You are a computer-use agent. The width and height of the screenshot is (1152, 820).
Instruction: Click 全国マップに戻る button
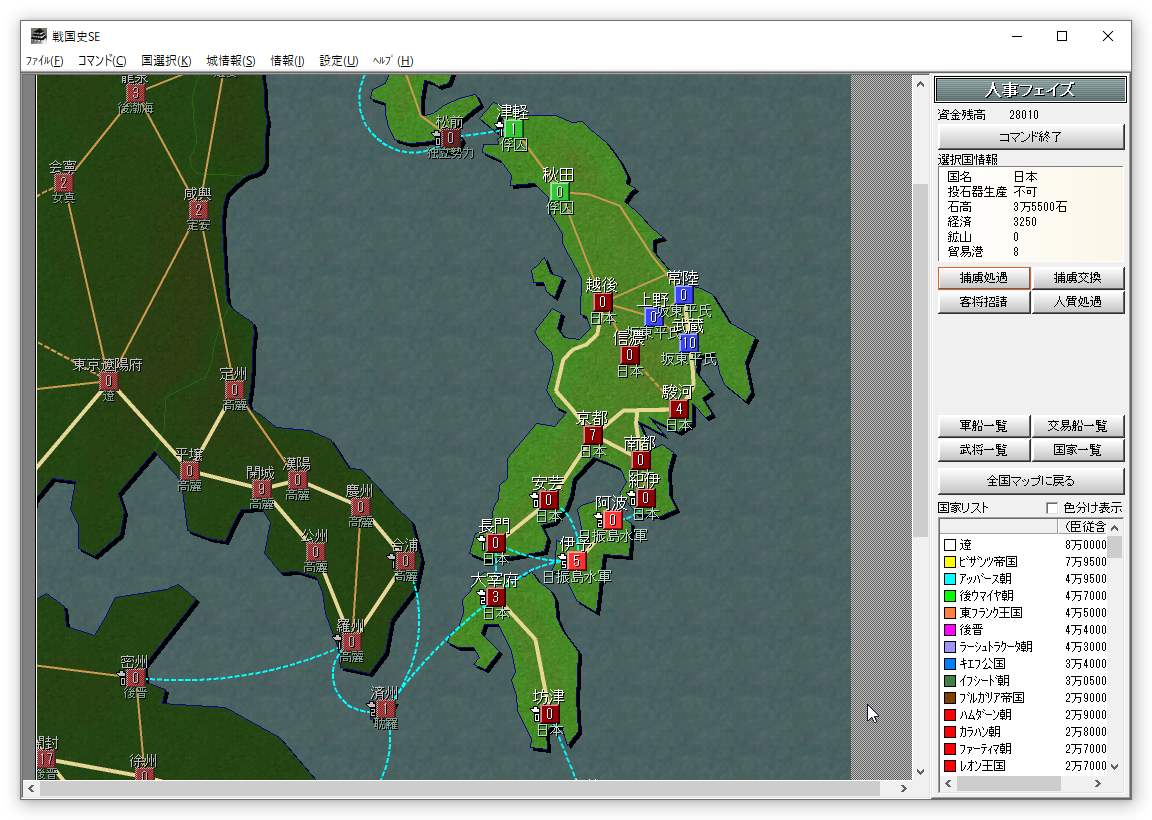1030,481
